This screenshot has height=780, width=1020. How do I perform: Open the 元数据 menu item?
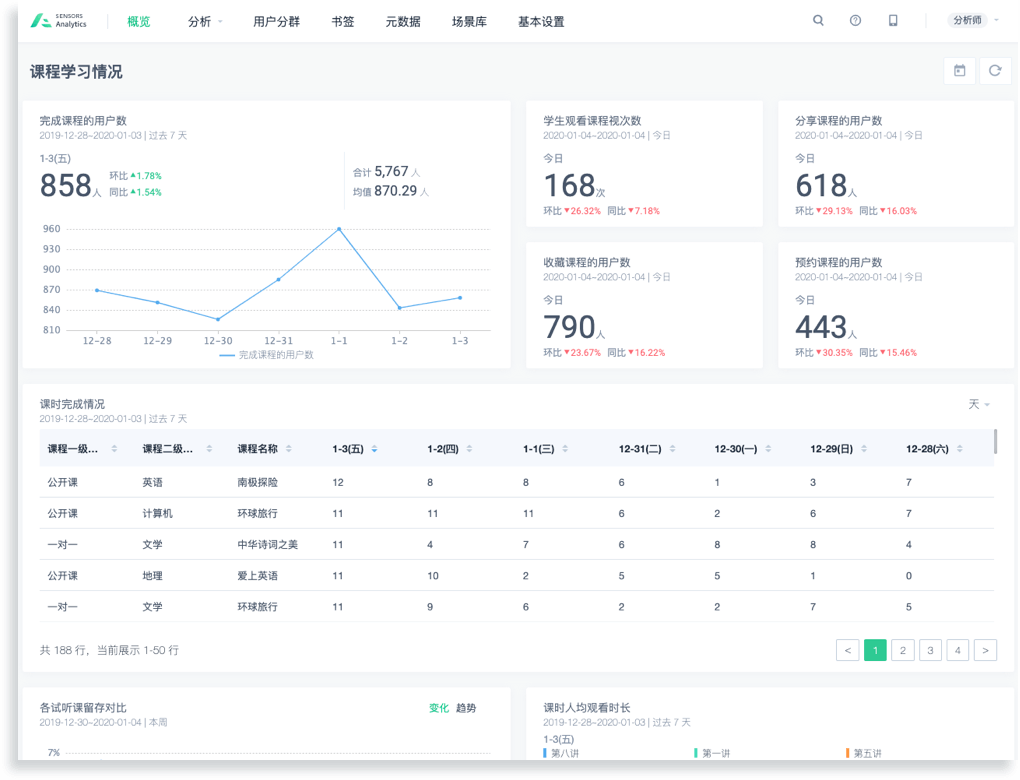pyautogui.click(x=402, y=21)
